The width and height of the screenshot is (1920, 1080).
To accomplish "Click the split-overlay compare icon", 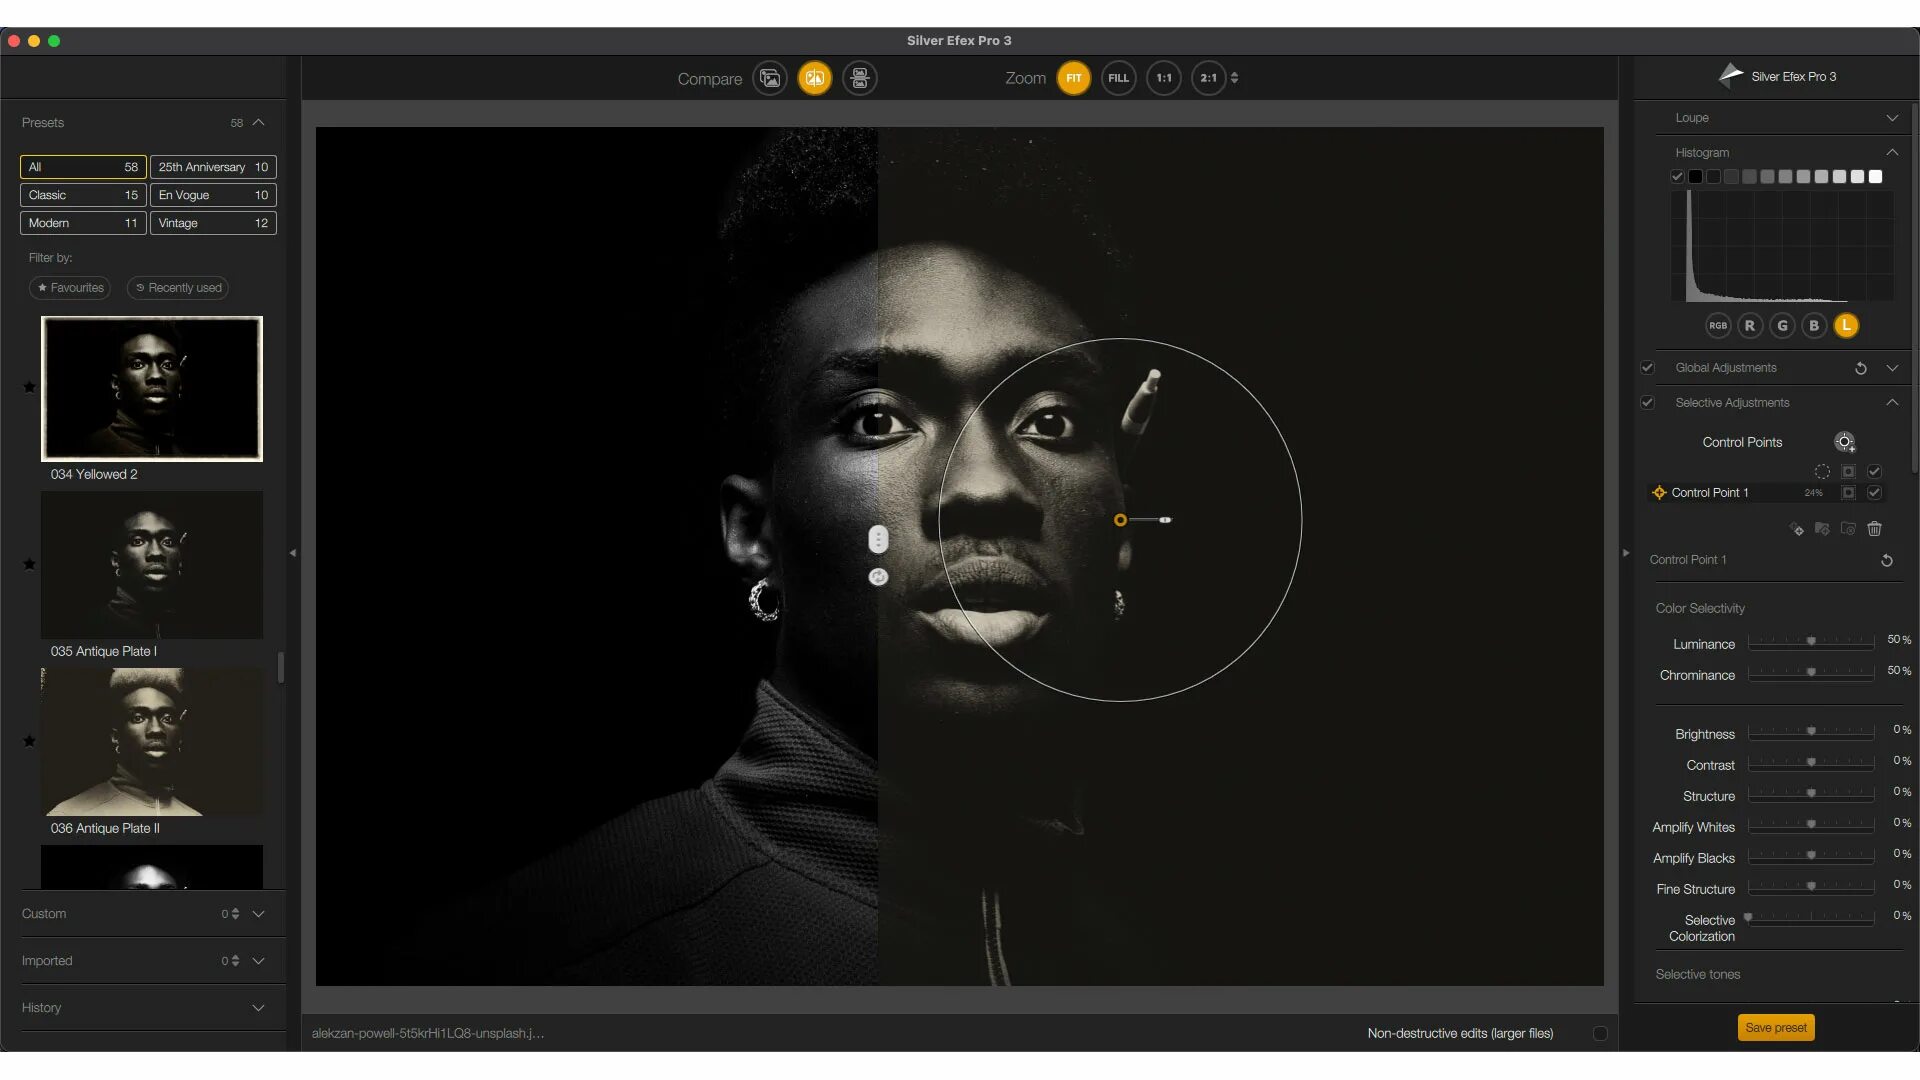I will 815,78.
